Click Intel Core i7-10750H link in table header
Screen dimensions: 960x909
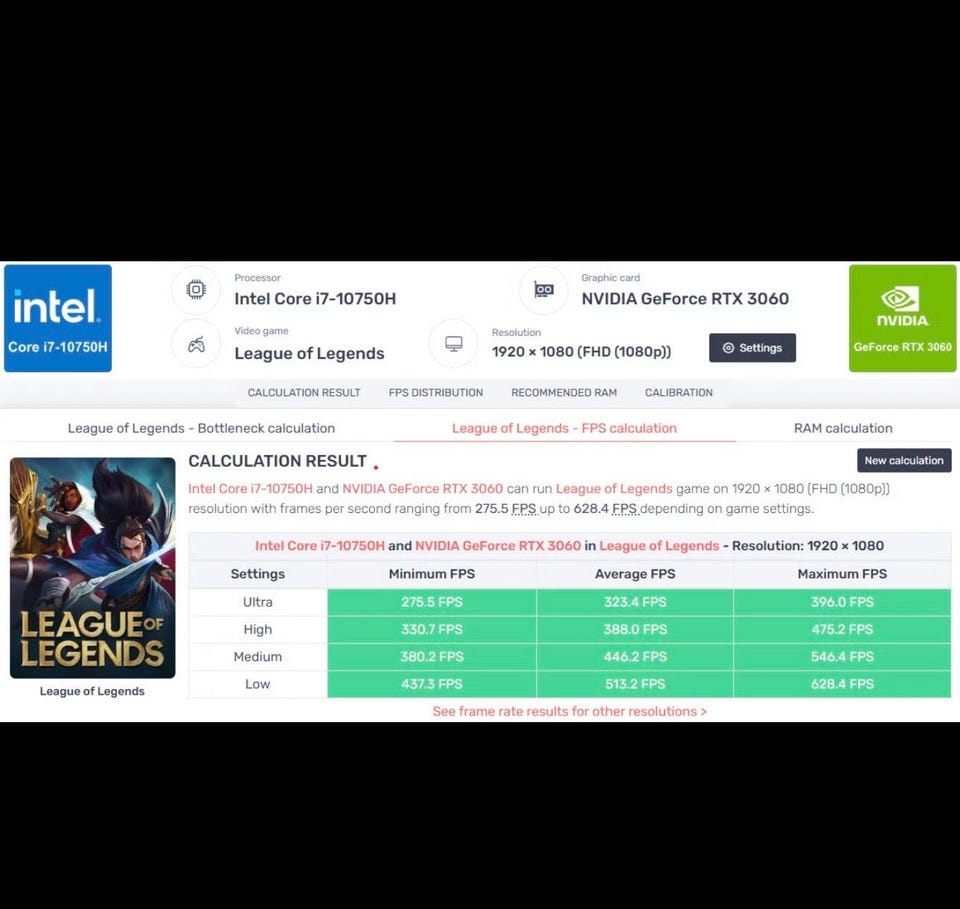(x=320, y=545)
